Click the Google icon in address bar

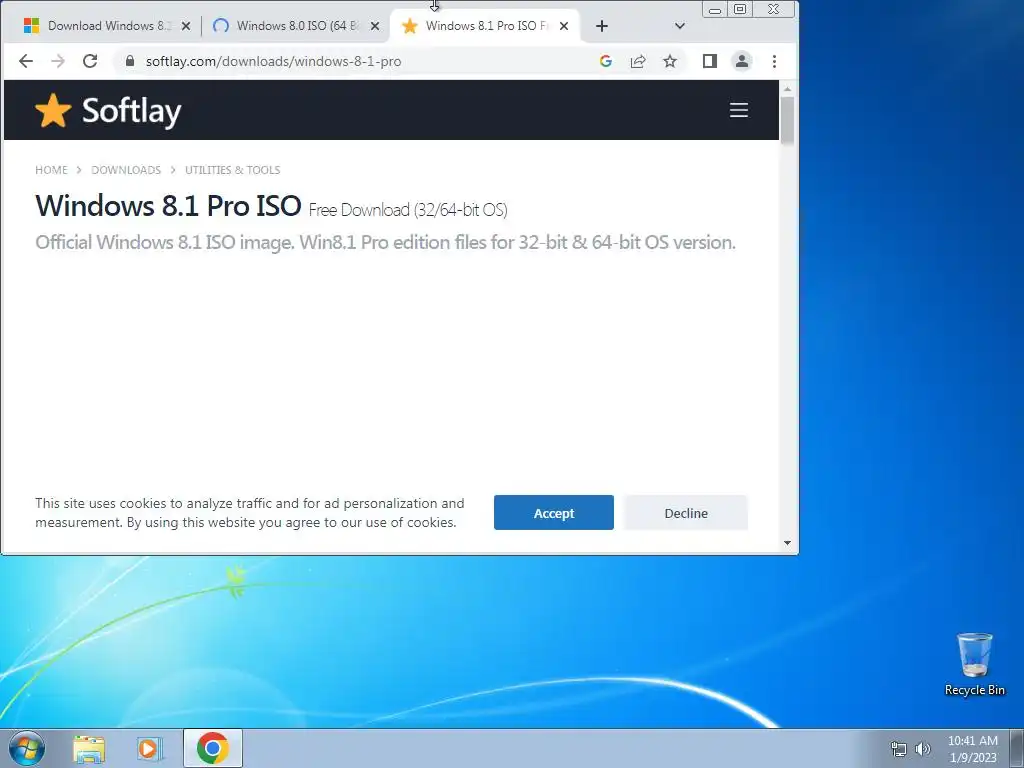tap(605, 61)
